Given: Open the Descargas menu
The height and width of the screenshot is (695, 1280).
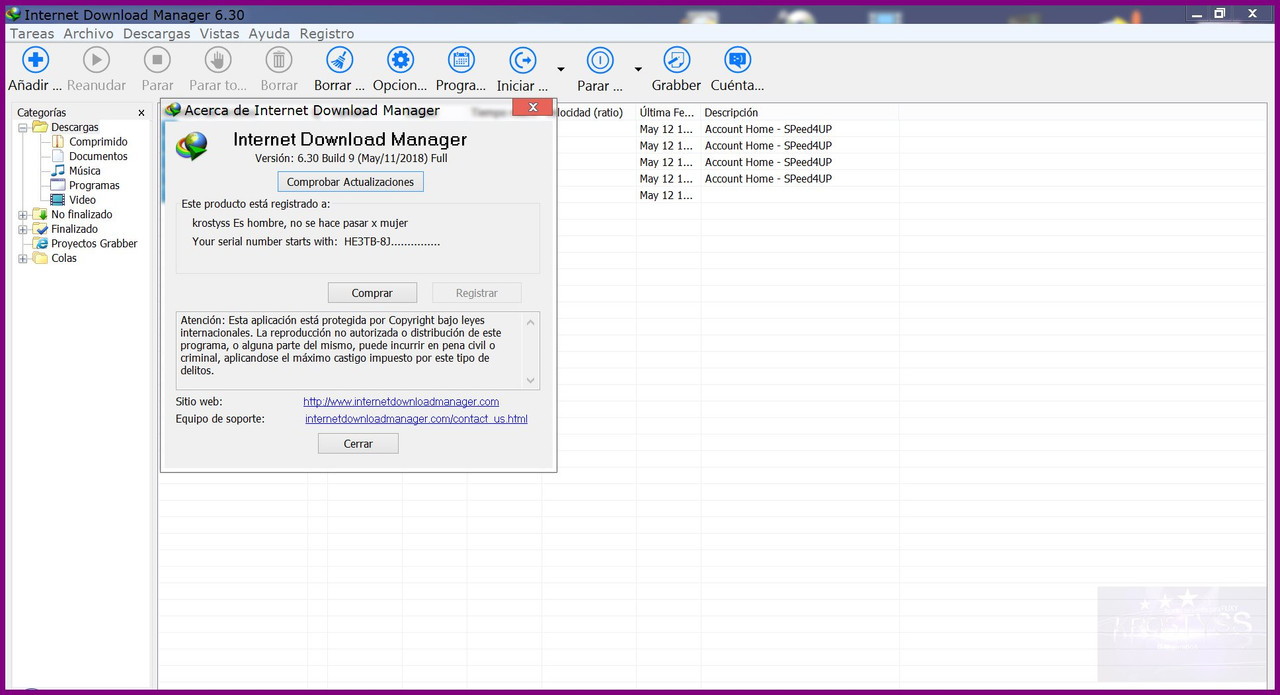Looking at the screenshot, I should click(x=157, y=33).
